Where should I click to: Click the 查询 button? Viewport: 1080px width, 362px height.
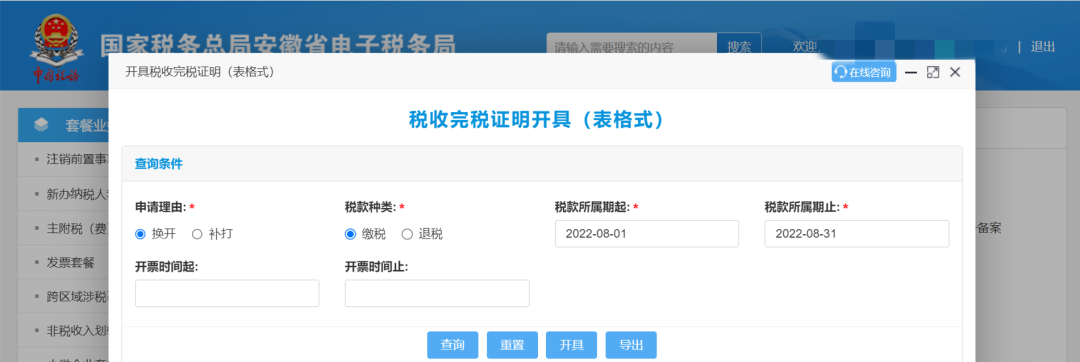(x=453, y=345)
